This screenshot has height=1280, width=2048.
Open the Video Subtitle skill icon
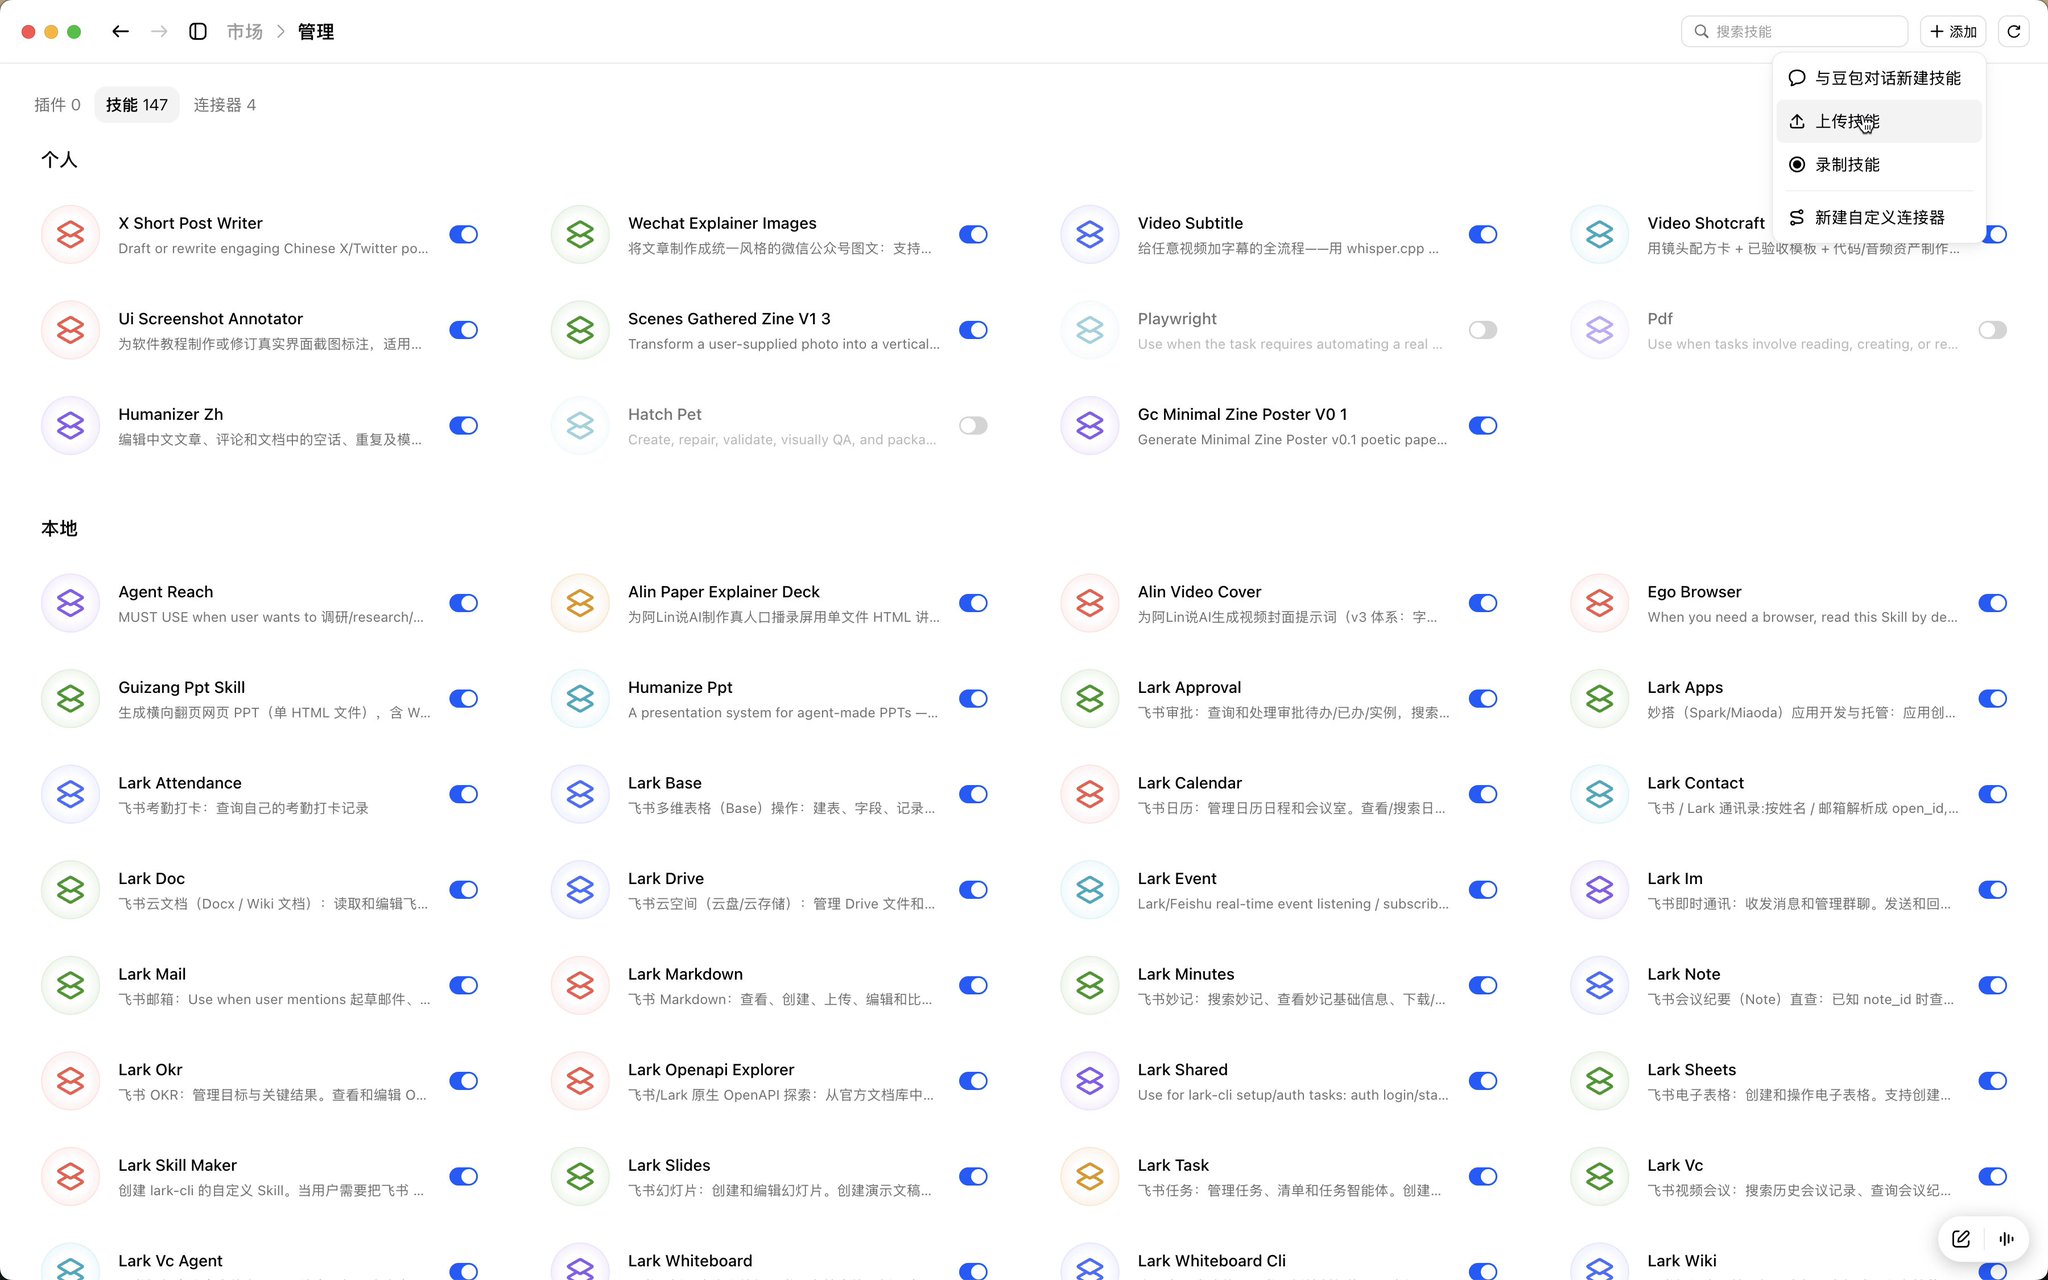[1090, 234]
